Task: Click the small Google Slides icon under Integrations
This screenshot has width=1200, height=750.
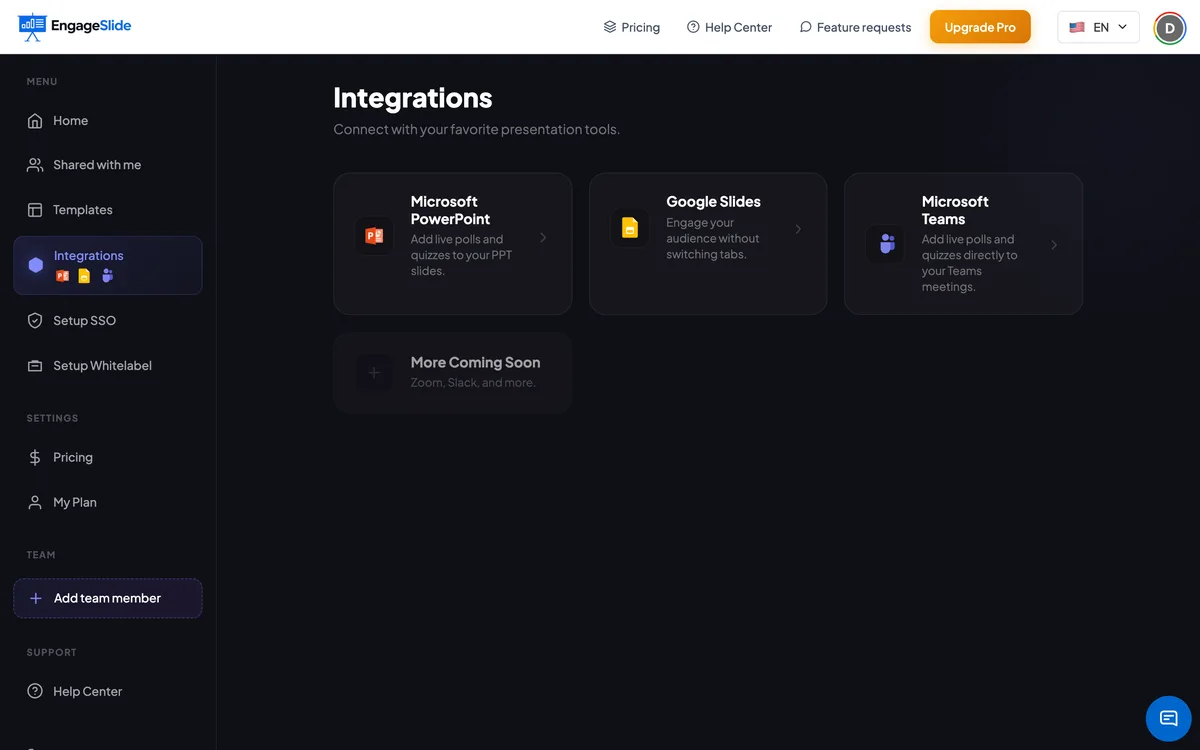Action: (x=84, y=276)
